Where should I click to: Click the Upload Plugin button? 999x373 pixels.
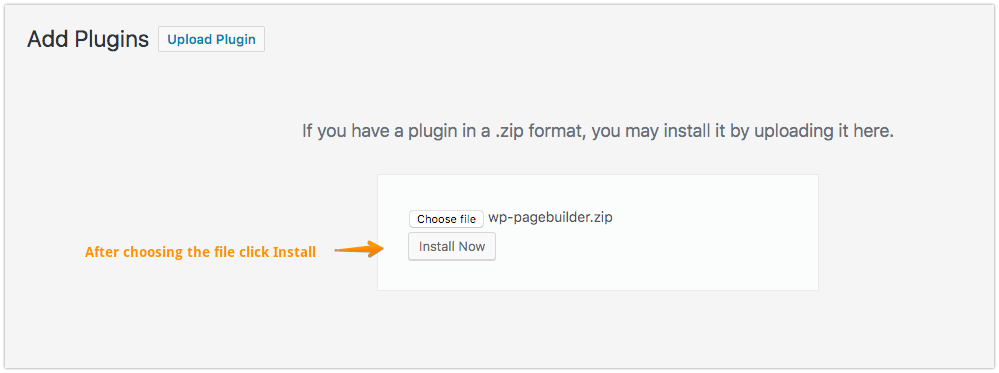[211, 40]
